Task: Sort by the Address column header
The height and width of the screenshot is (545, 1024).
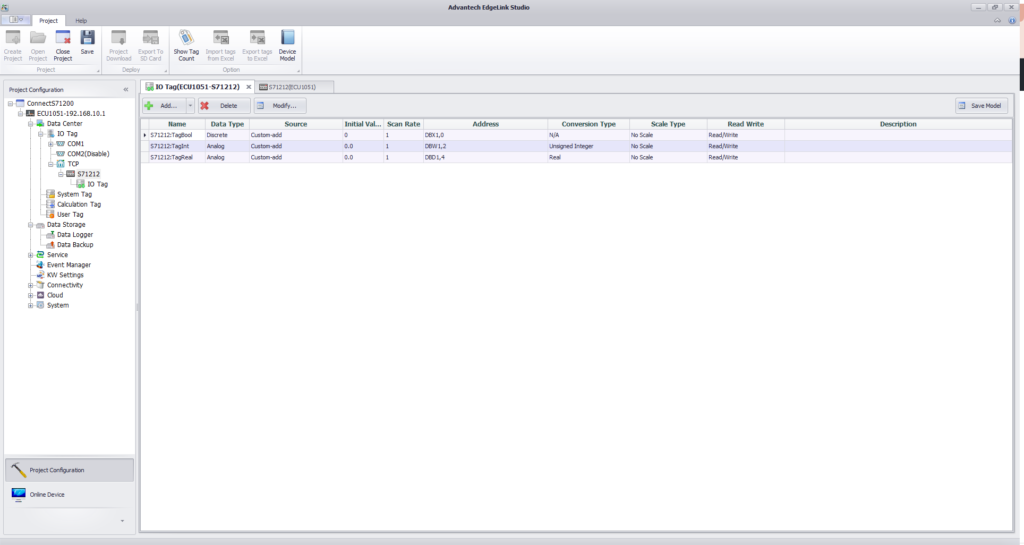Action: 485,124
